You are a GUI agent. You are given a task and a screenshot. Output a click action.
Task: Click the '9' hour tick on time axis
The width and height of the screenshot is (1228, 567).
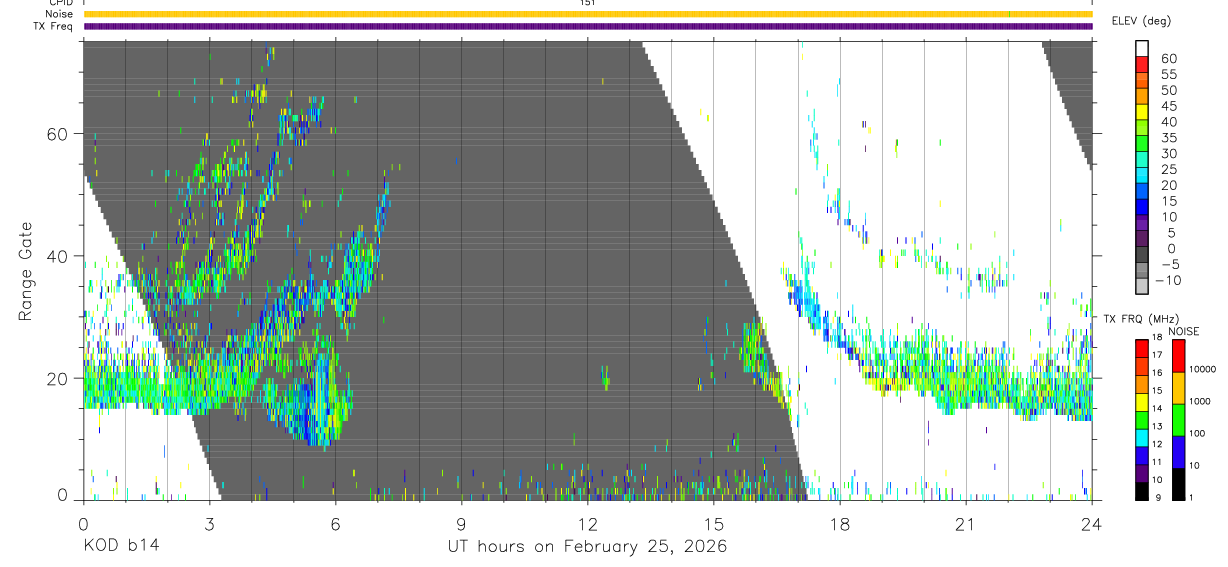[x=462, y=524]
